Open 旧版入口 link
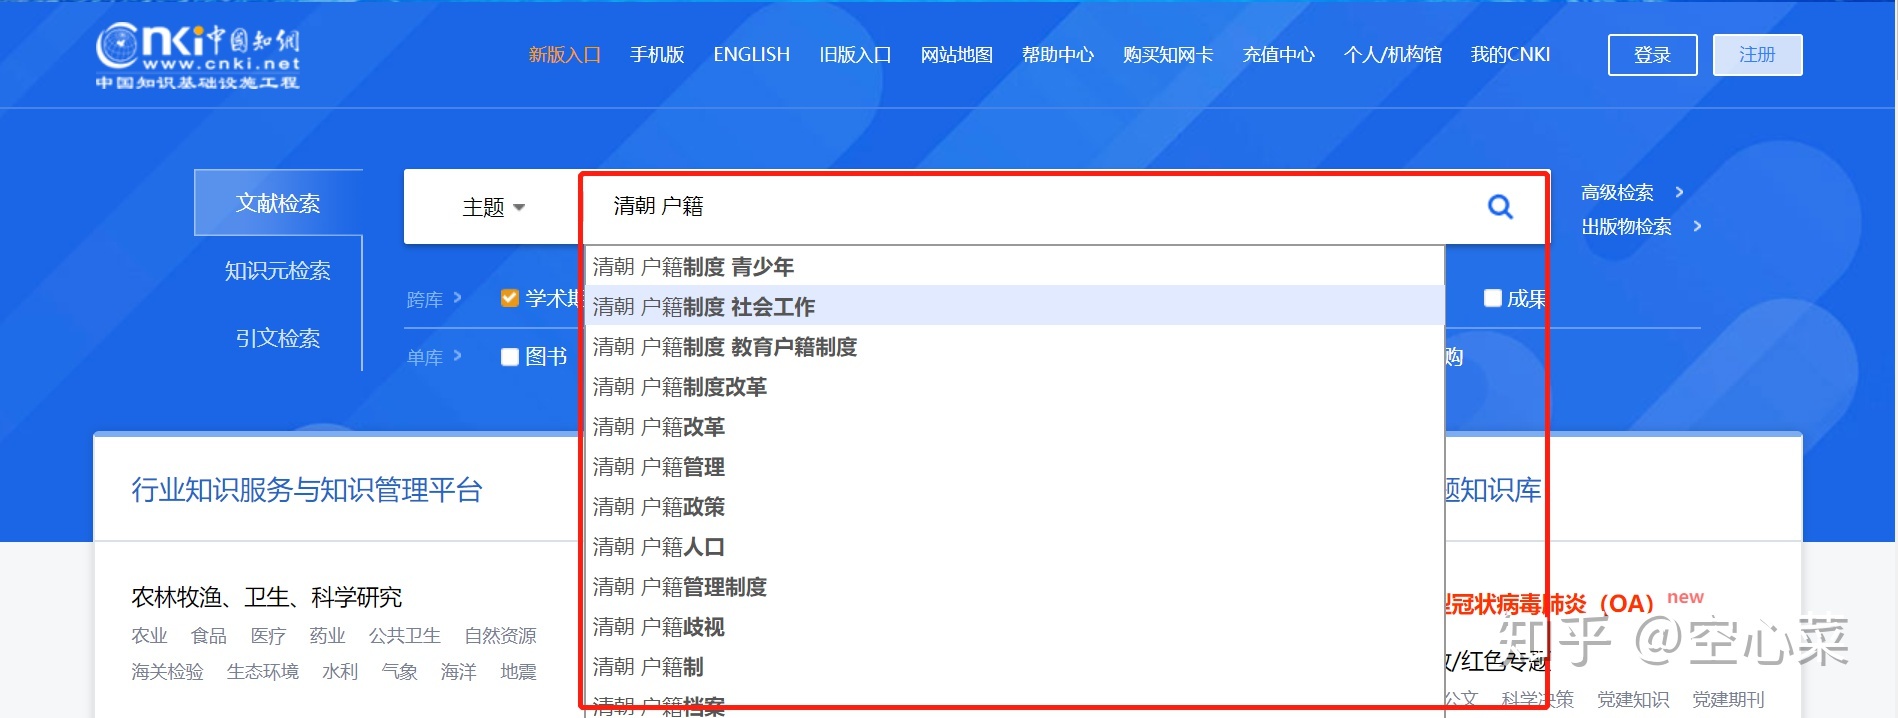The image size is (1898, 718). click(855, 55)
